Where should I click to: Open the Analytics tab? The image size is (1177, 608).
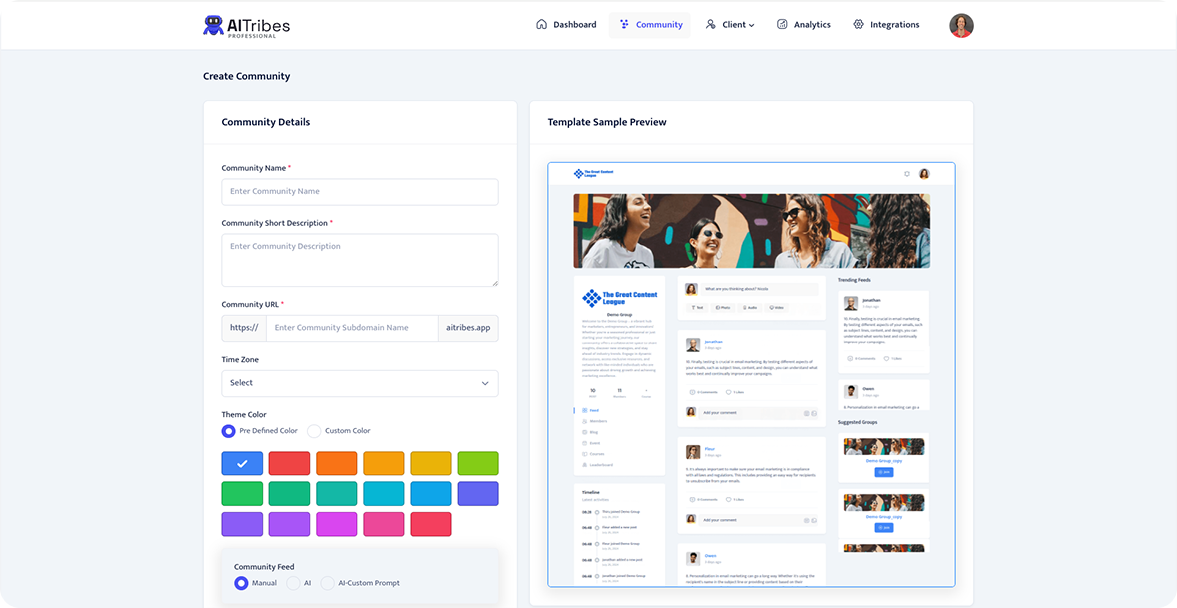tap(812, 25)
